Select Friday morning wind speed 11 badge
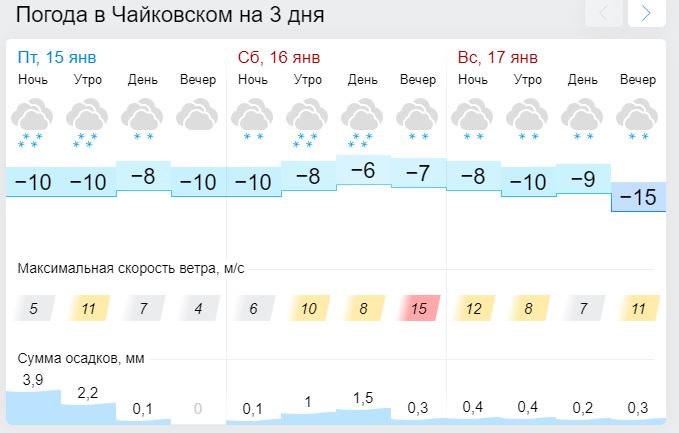The width and height of the screenshot is (679, 433). (x=88, y=308)
